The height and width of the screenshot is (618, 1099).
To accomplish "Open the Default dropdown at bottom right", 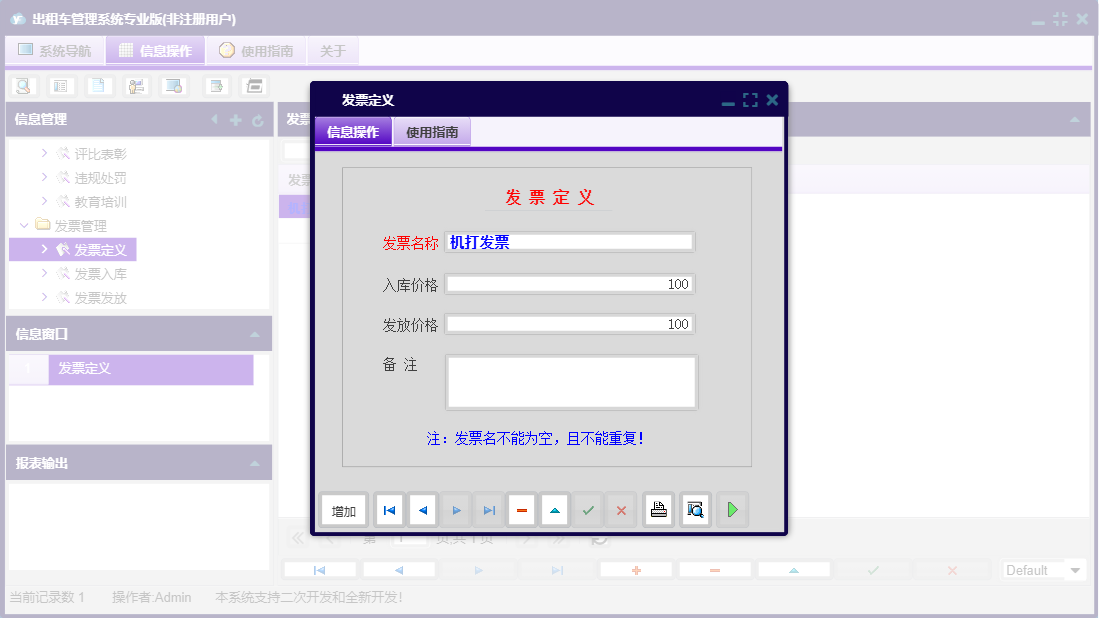I will (1042, 569).
